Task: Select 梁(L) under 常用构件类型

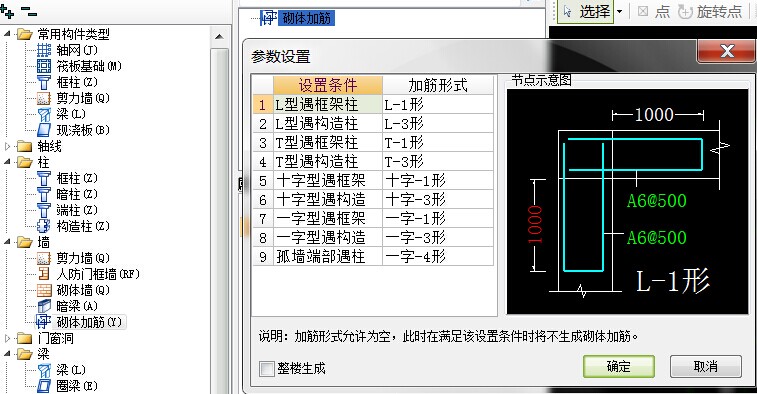Action: click(x=71, y=114)
